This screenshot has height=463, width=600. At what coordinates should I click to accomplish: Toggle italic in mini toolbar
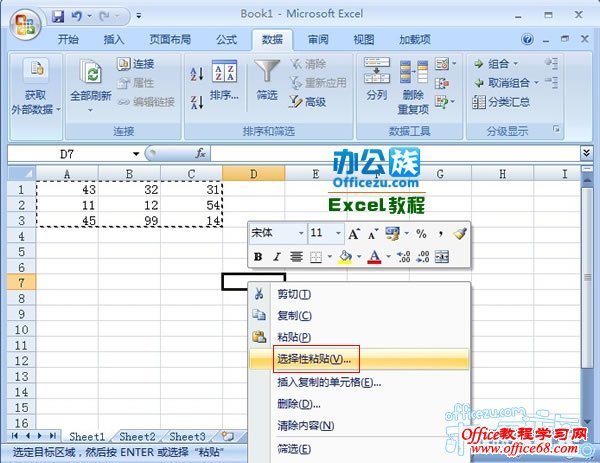coord(277,256)
